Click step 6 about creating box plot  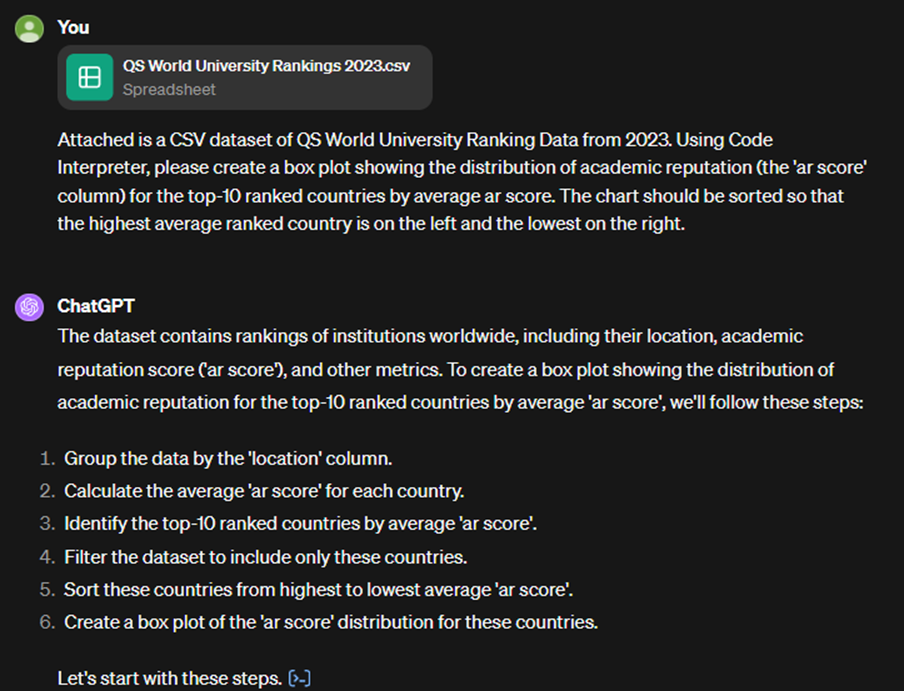click(x=330, y=622)
